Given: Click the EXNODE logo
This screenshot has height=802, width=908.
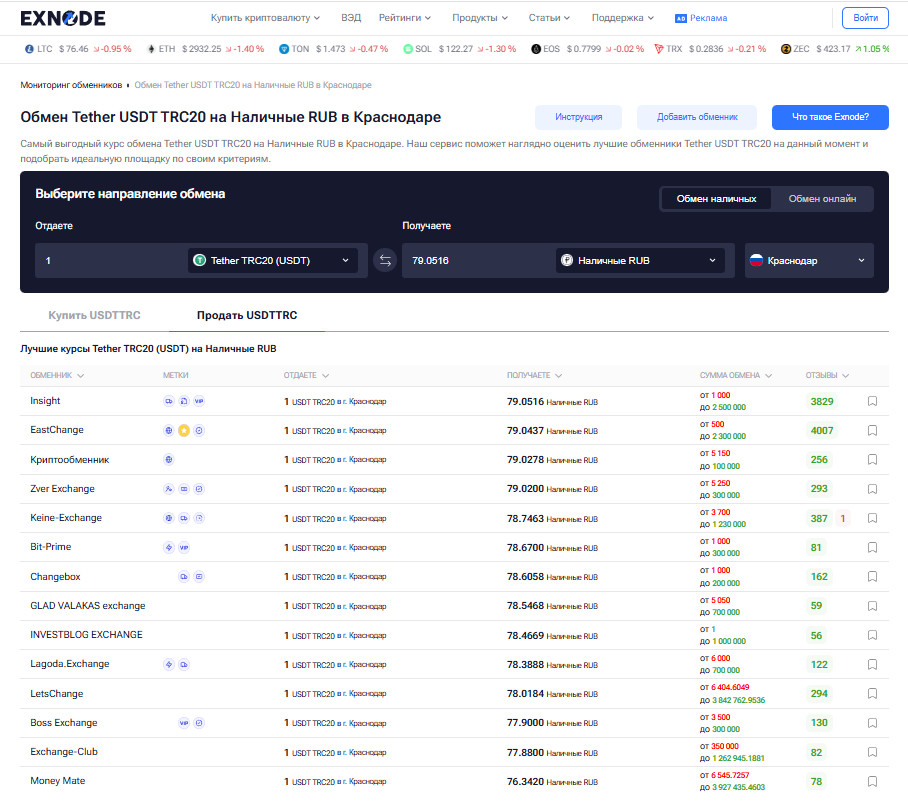Looking at the screenshot, I should click(62, 18).
